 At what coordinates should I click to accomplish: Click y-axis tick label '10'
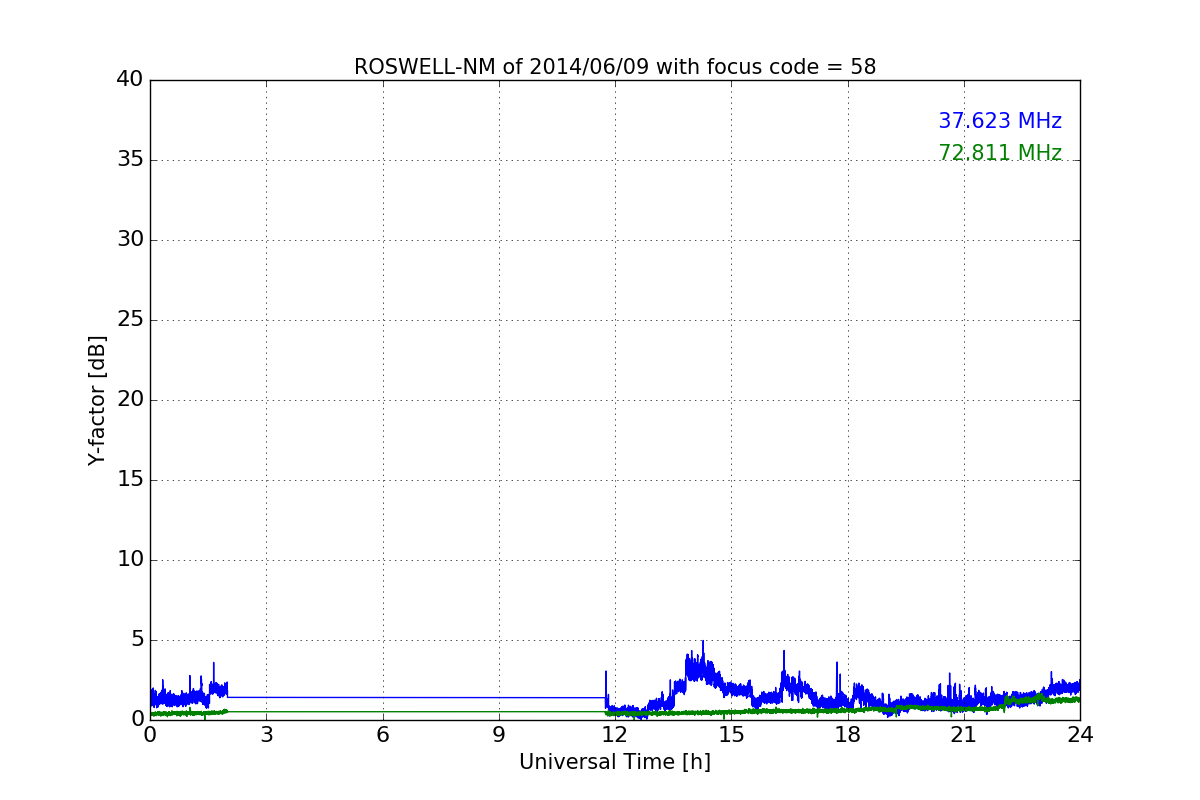[x=130, y=560]
